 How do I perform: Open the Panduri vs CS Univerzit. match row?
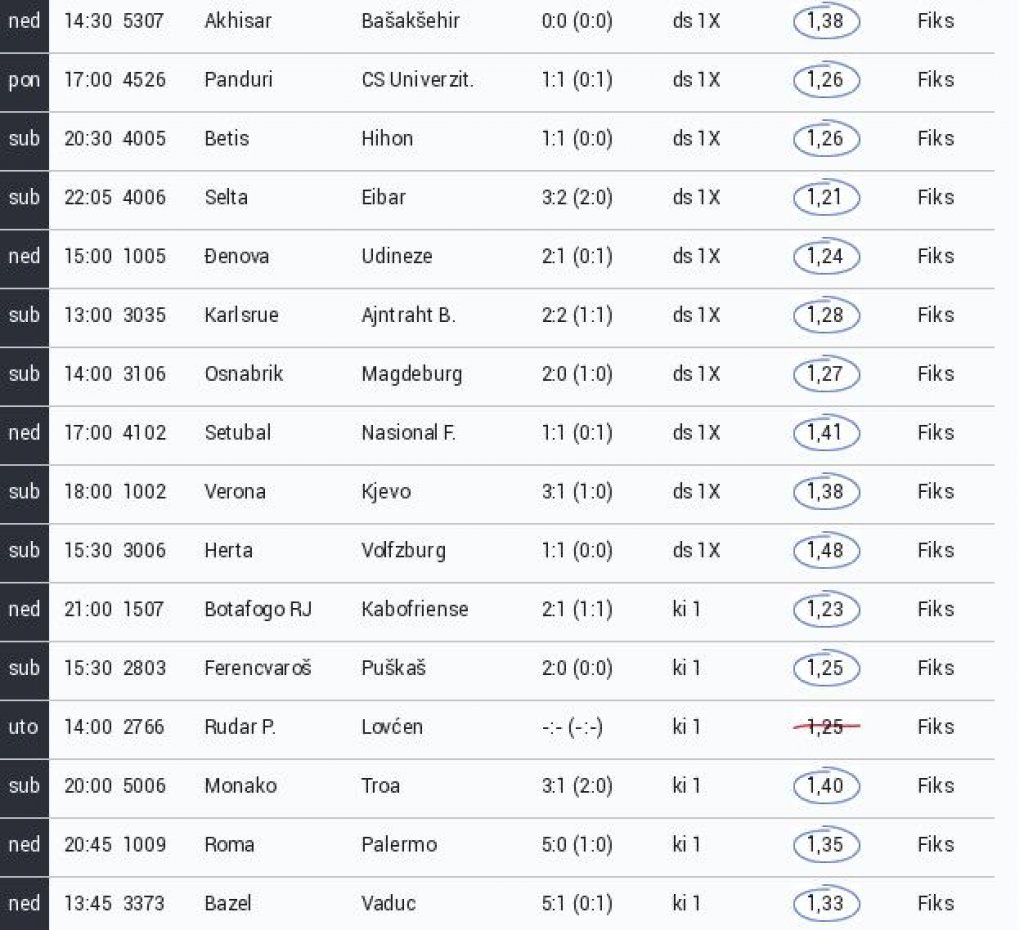[497, 80]
